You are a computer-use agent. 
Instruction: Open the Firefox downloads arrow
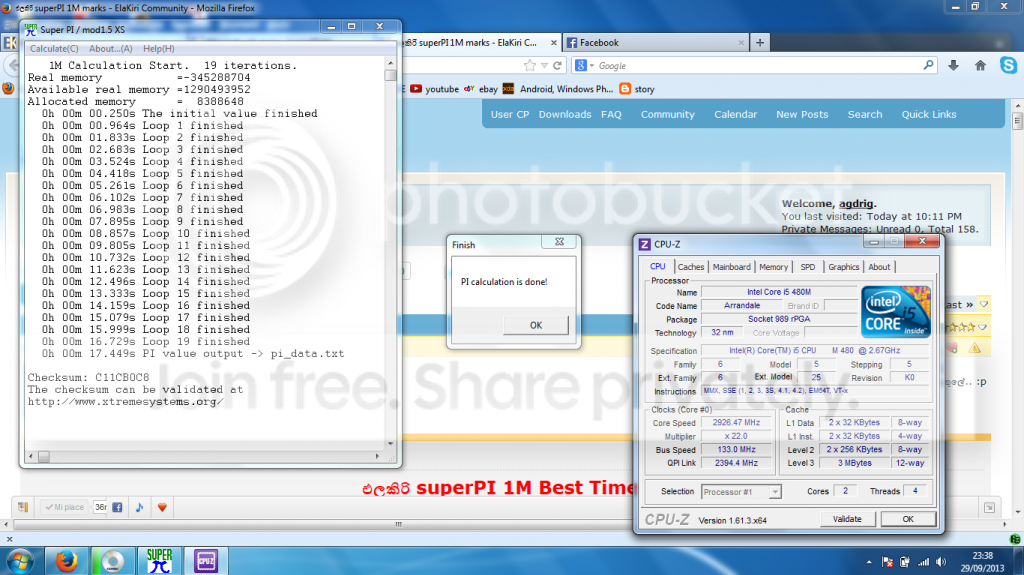pos(953,65)
